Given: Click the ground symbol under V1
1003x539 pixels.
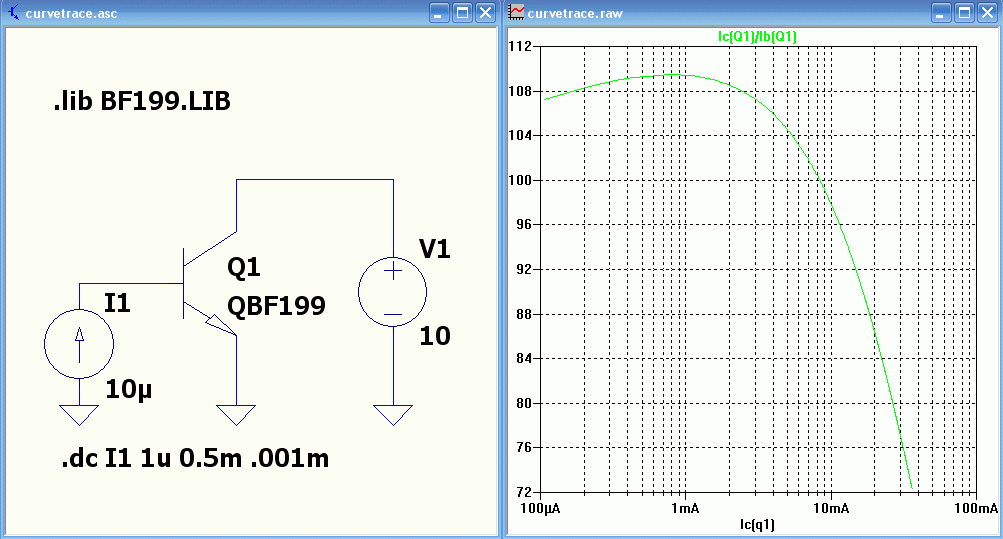Looking at the screenshot, I should pos(393,415).
